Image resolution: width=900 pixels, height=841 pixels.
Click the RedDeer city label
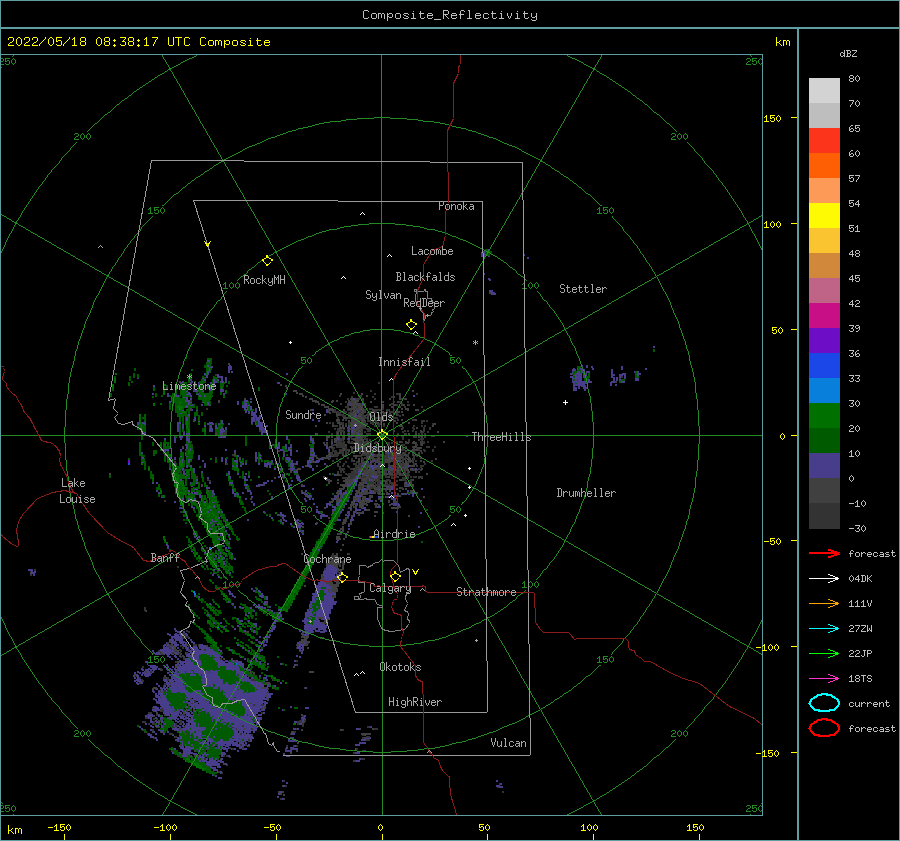tap(424, 303)
